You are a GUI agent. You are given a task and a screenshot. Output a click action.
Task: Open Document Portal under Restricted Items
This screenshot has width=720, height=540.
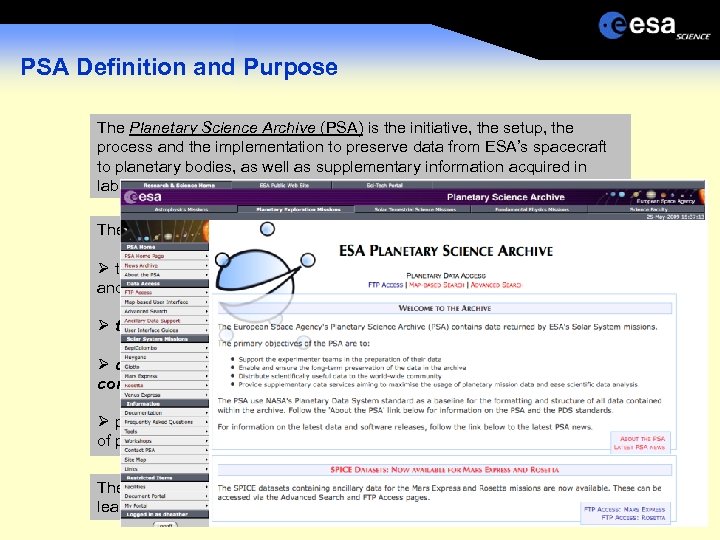[165, 496]
